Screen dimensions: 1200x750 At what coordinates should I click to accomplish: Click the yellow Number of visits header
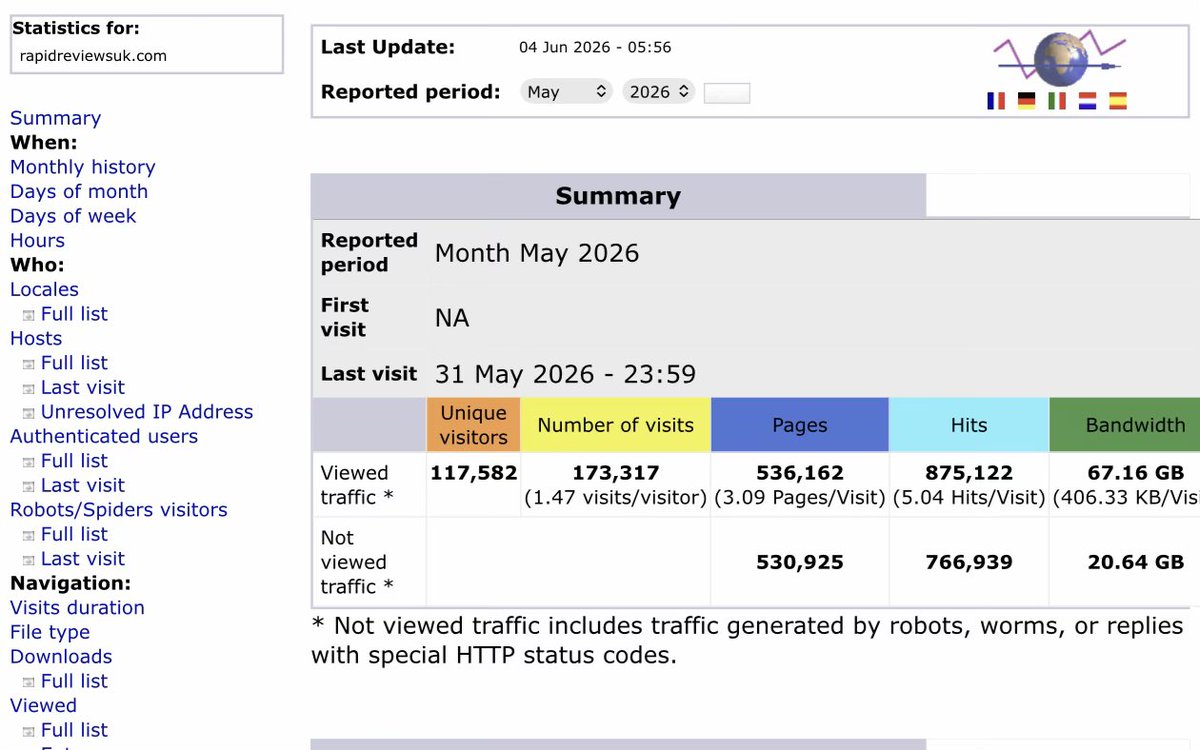click(616, 425)
